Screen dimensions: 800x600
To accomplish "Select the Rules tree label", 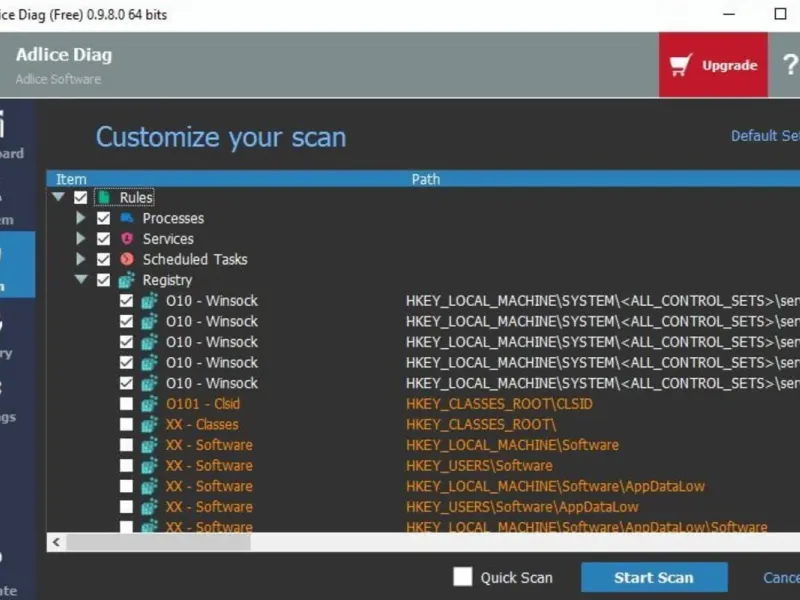I will pos(136,197).
